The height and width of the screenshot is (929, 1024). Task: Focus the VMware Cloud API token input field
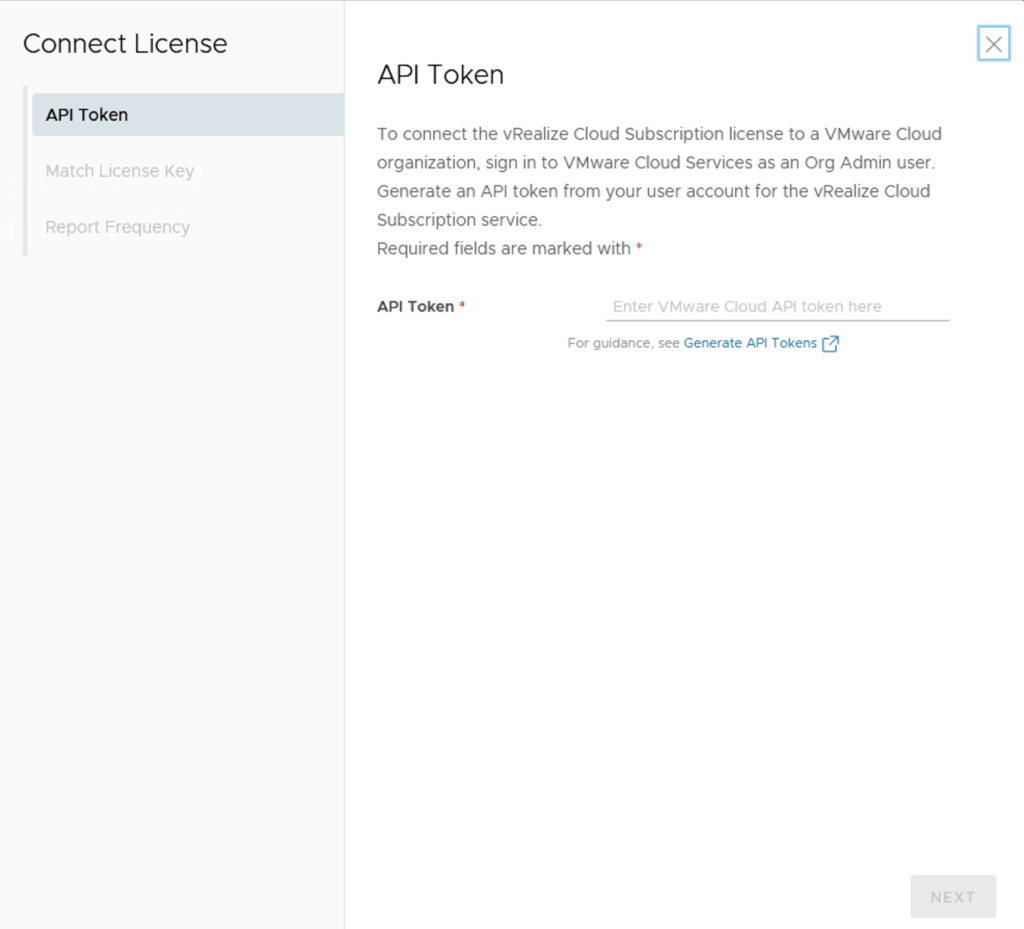(777, 307)
